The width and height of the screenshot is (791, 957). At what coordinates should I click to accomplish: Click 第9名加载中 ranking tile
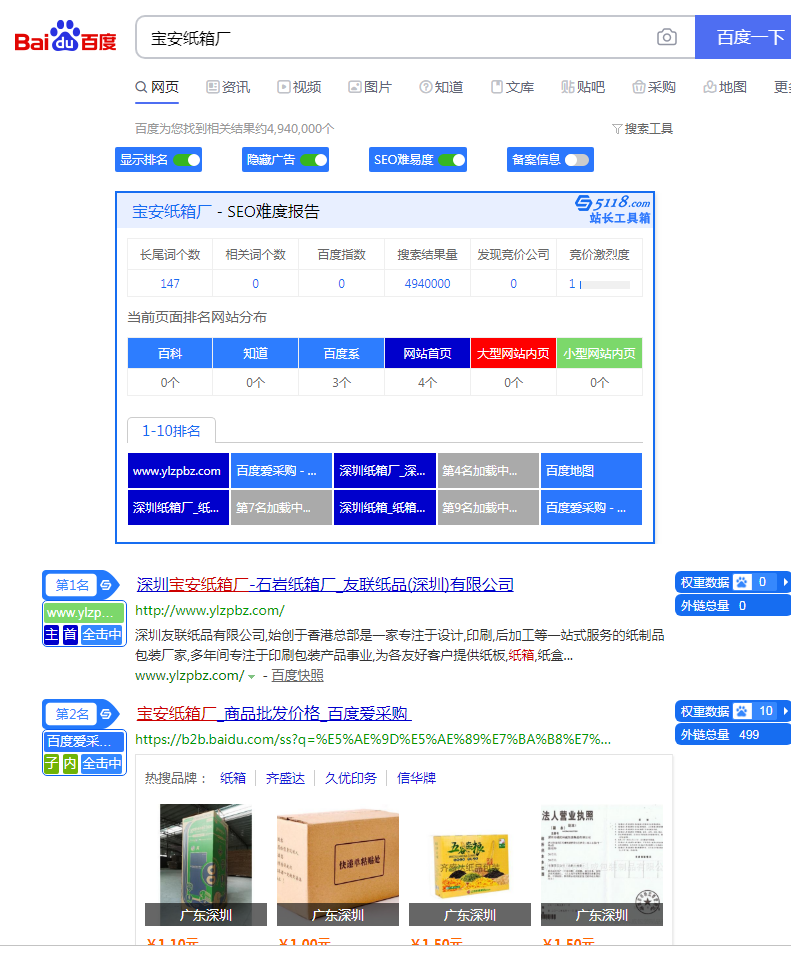(x=488, y=507)
